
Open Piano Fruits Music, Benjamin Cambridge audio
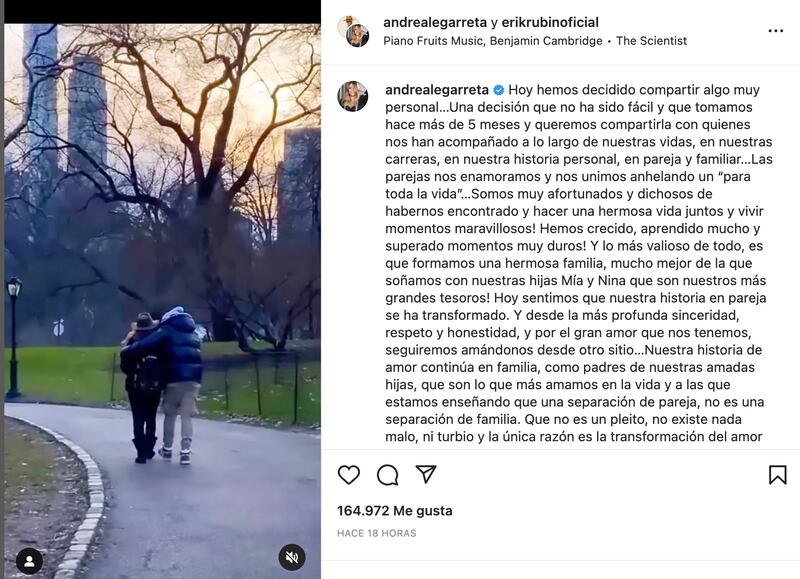pos(493,41)
